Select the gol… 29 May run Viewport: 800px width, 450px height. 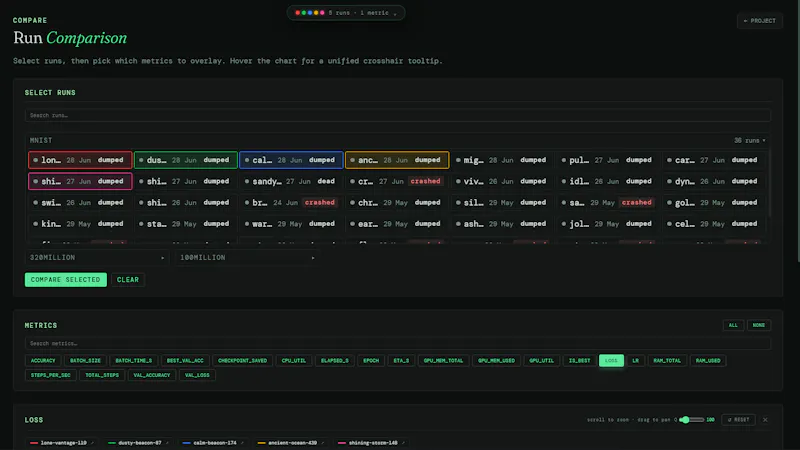point(714,203)
